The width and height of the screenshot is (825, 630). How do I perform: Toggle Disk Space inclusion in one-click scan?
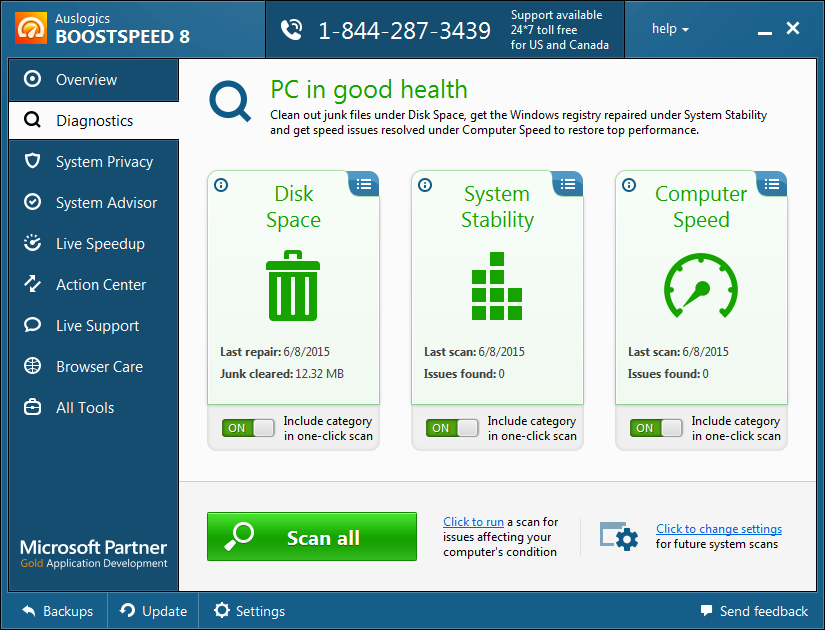click(248, 428)
